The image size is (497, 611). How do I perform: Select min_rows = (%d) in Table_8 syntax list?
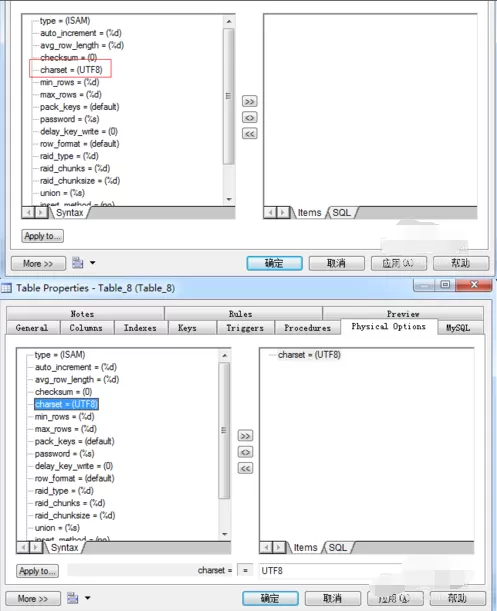65,417
